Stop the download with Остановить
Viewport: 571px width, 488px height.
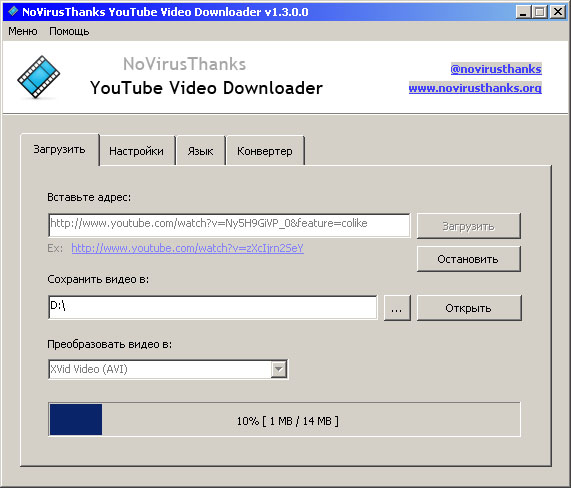pos(469,259)
